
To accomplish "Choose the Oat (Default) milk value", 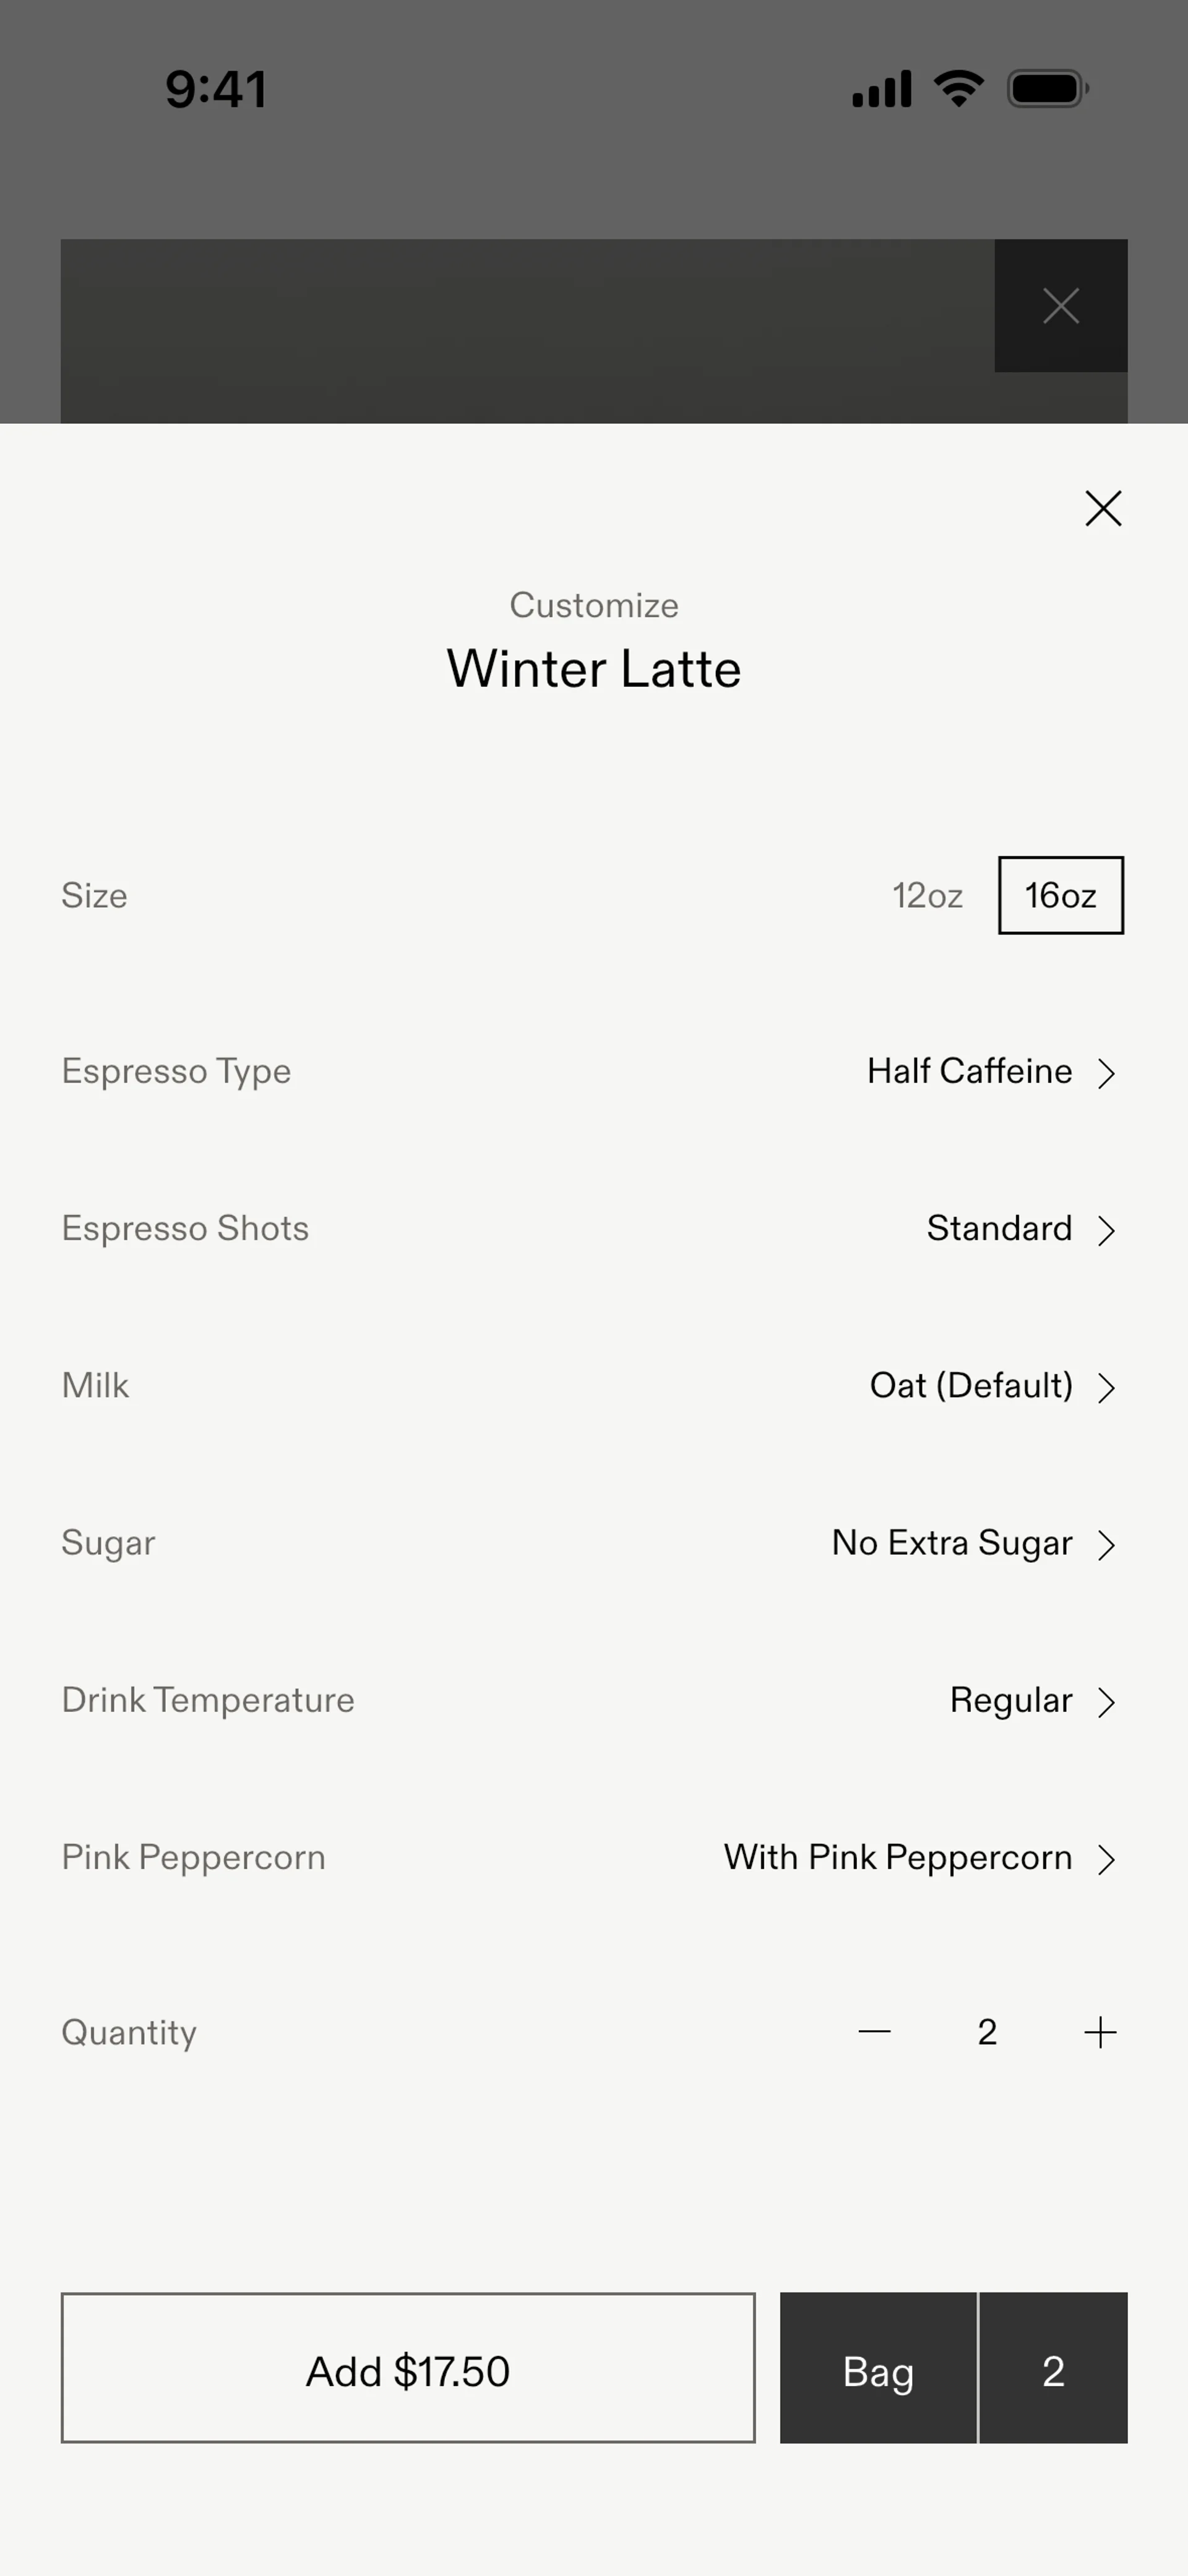I will [971, 1386].
